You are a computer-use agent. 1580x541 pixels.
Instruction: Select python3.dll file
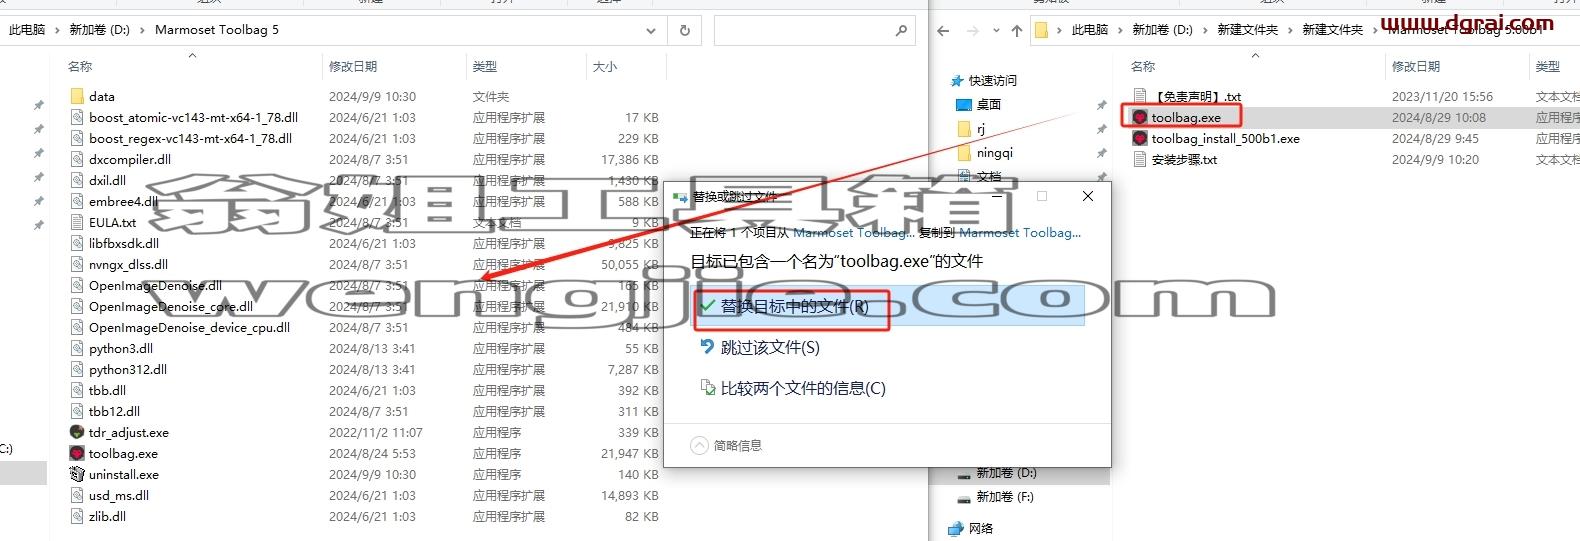pos(121,348)
